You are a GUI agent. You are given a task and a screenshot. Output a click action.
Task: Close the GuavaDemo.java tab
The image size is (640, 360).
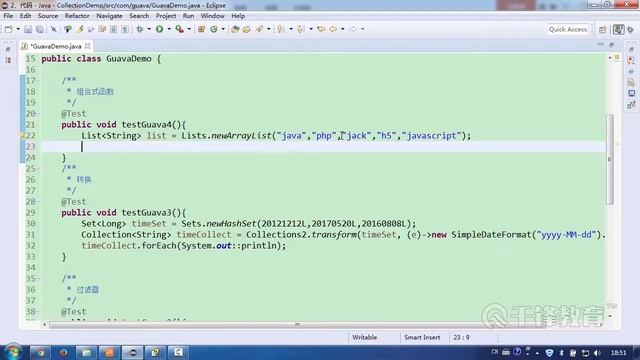87,46
